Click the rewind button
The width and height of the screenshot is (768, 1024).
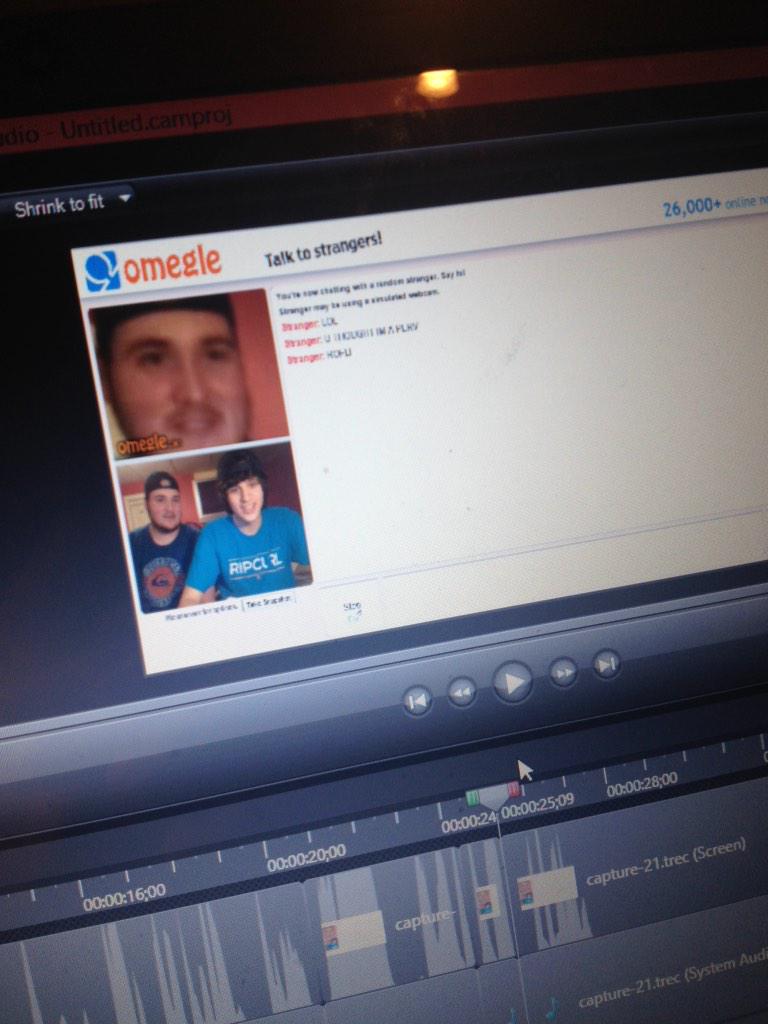[x=462, y=692]
